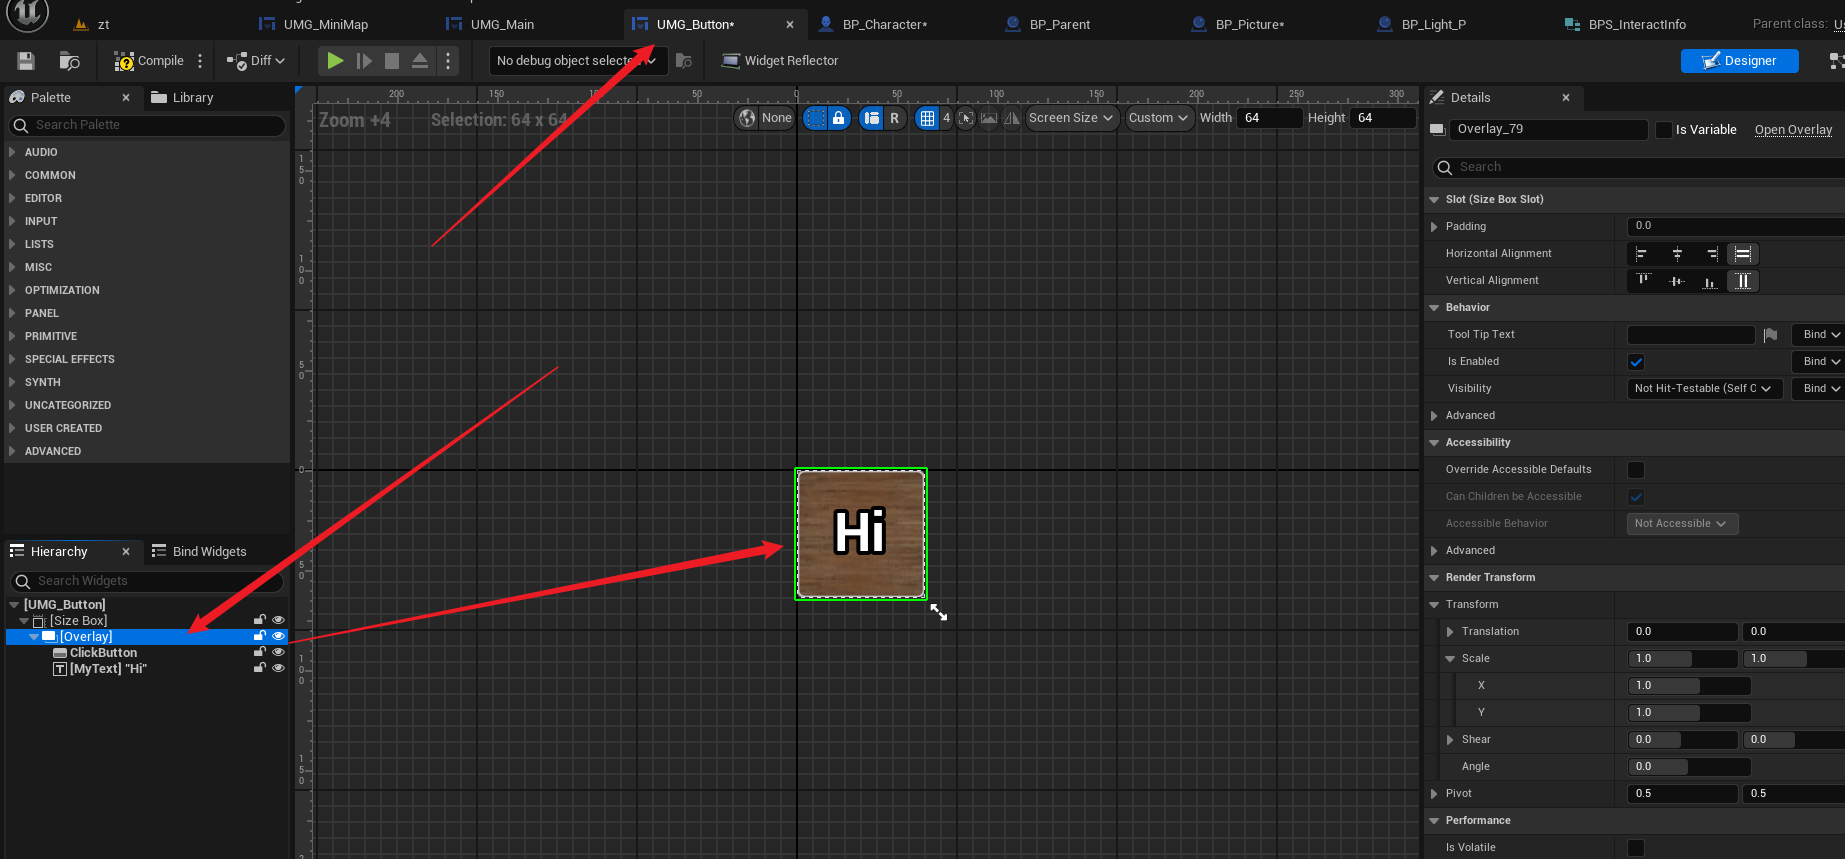Close the Palette panel
The image size is (1845, 859).
pyautogui.click(x=126, y=97)
